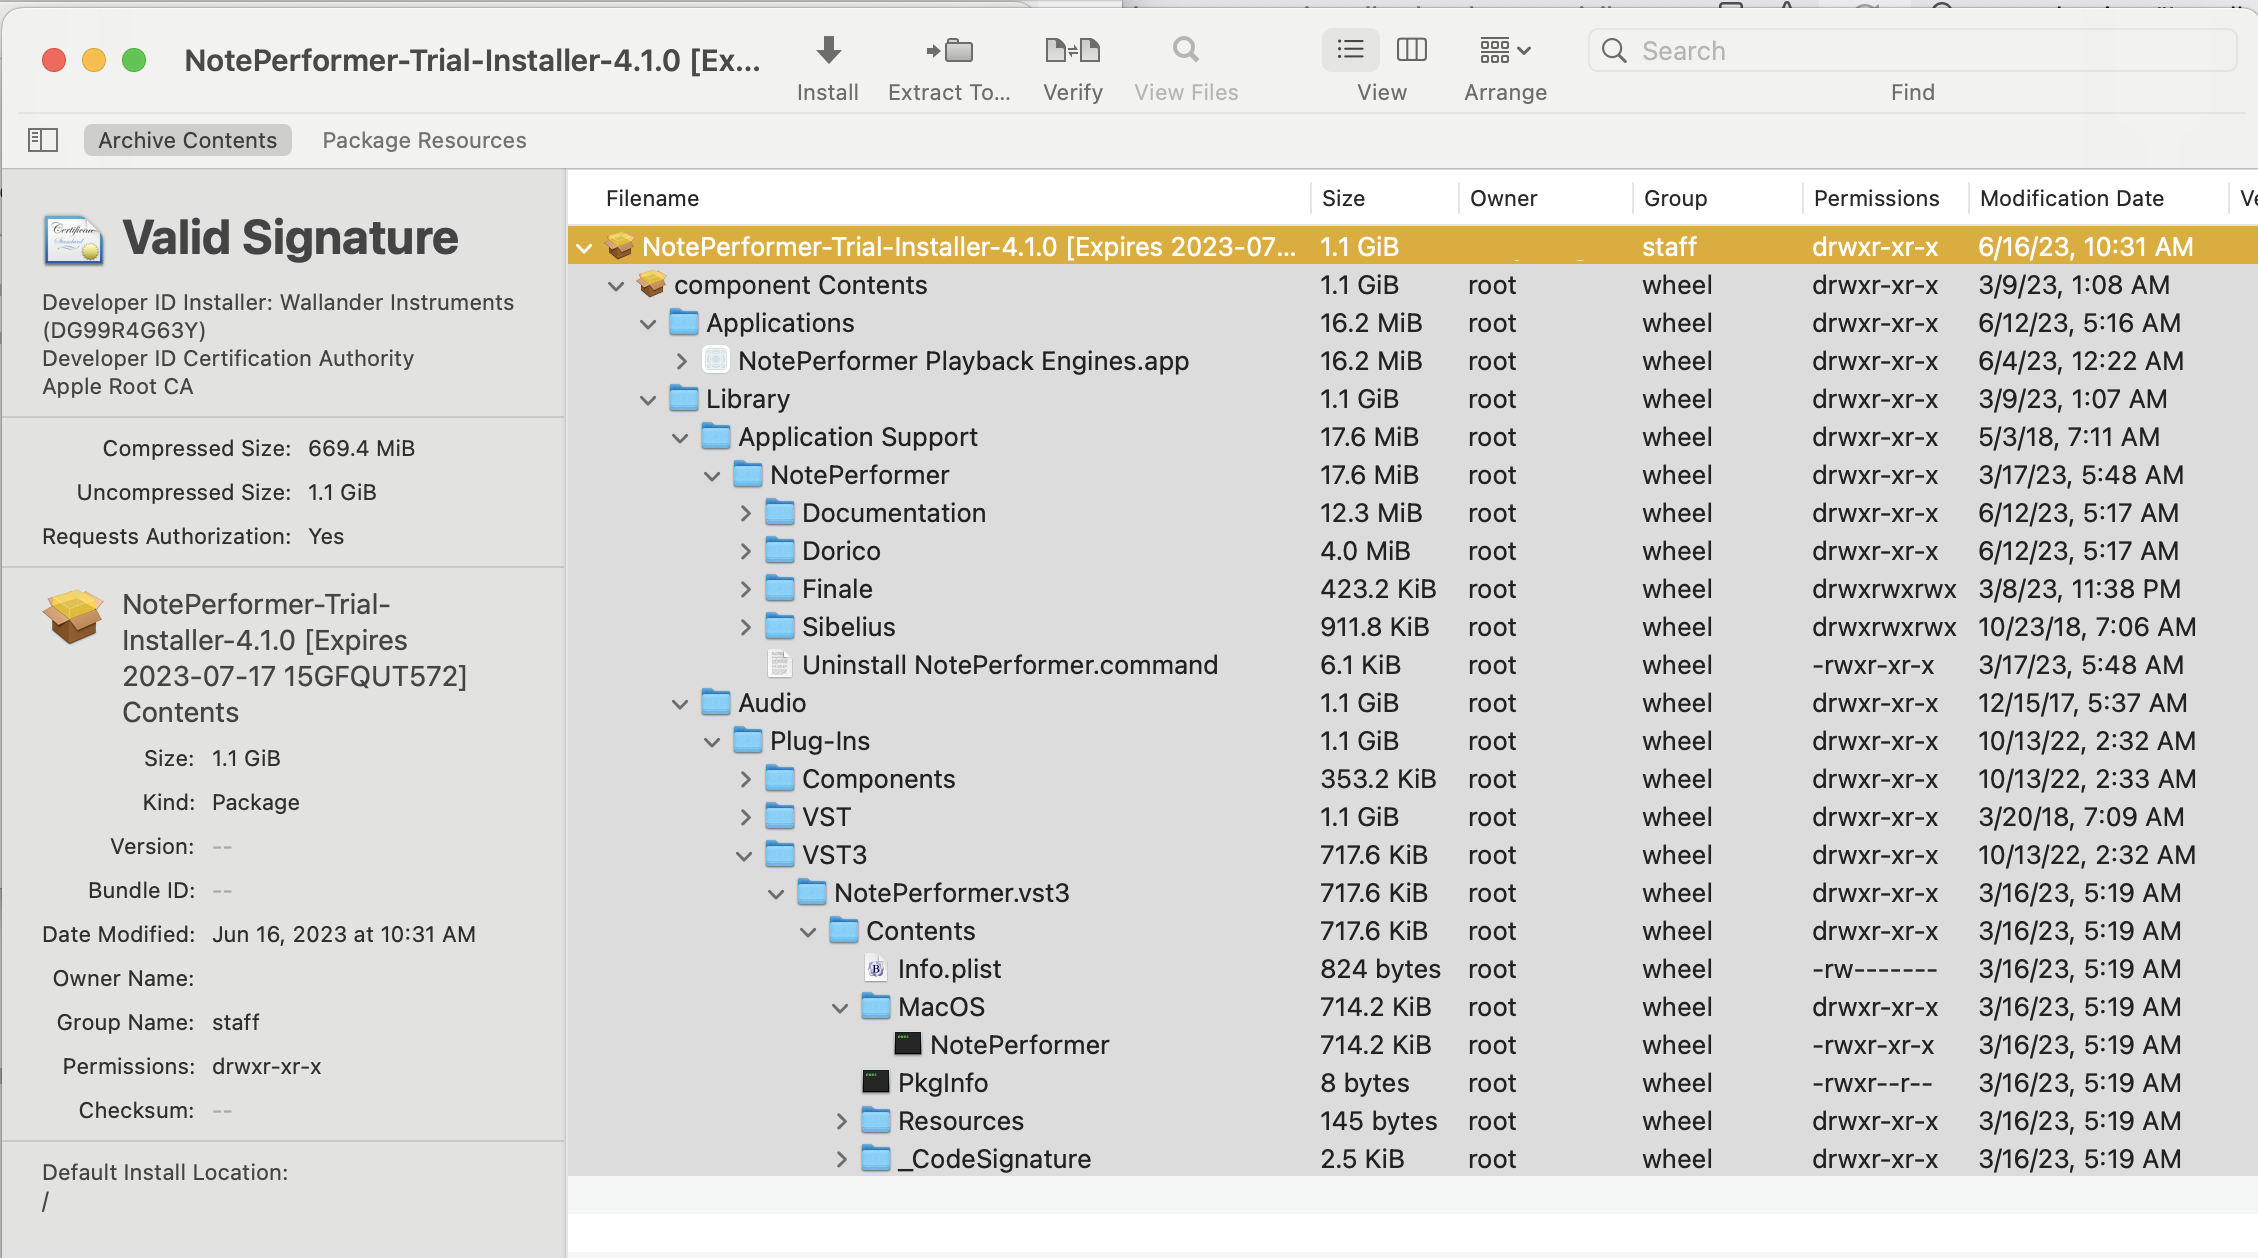Click the Info.plist file icon
The height and width of the screenshot is (1258, 2258).
[x=876, y=969]
